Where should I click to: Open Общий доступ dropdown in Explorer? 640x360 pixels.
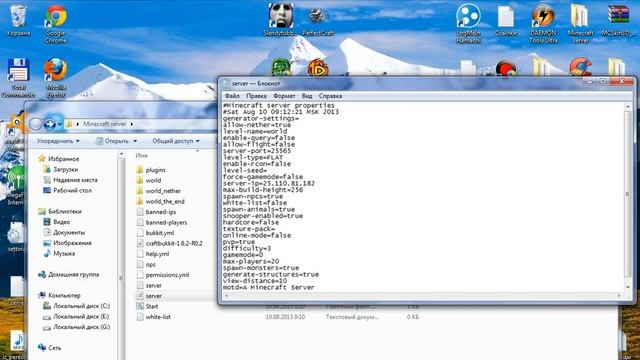pos(176,141)
